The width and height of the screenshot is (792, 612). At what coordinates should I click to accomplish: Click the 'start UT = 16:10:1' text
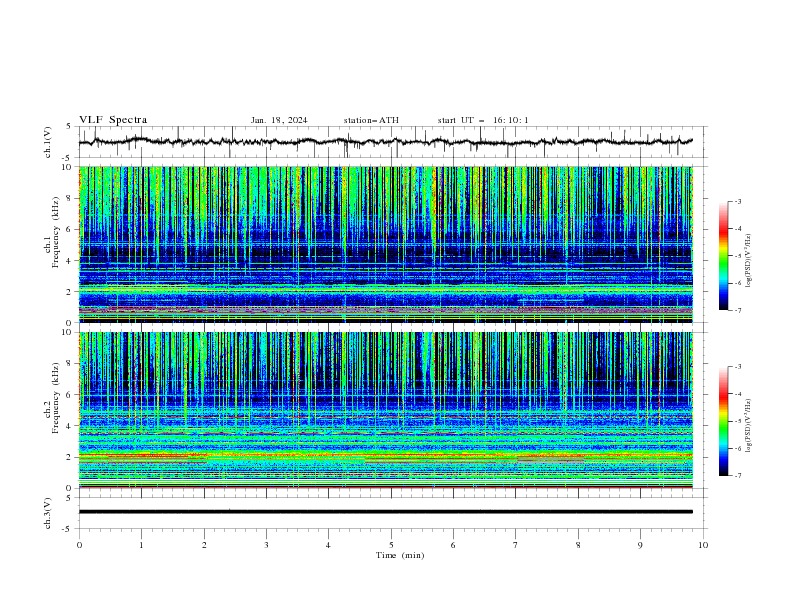483,120
